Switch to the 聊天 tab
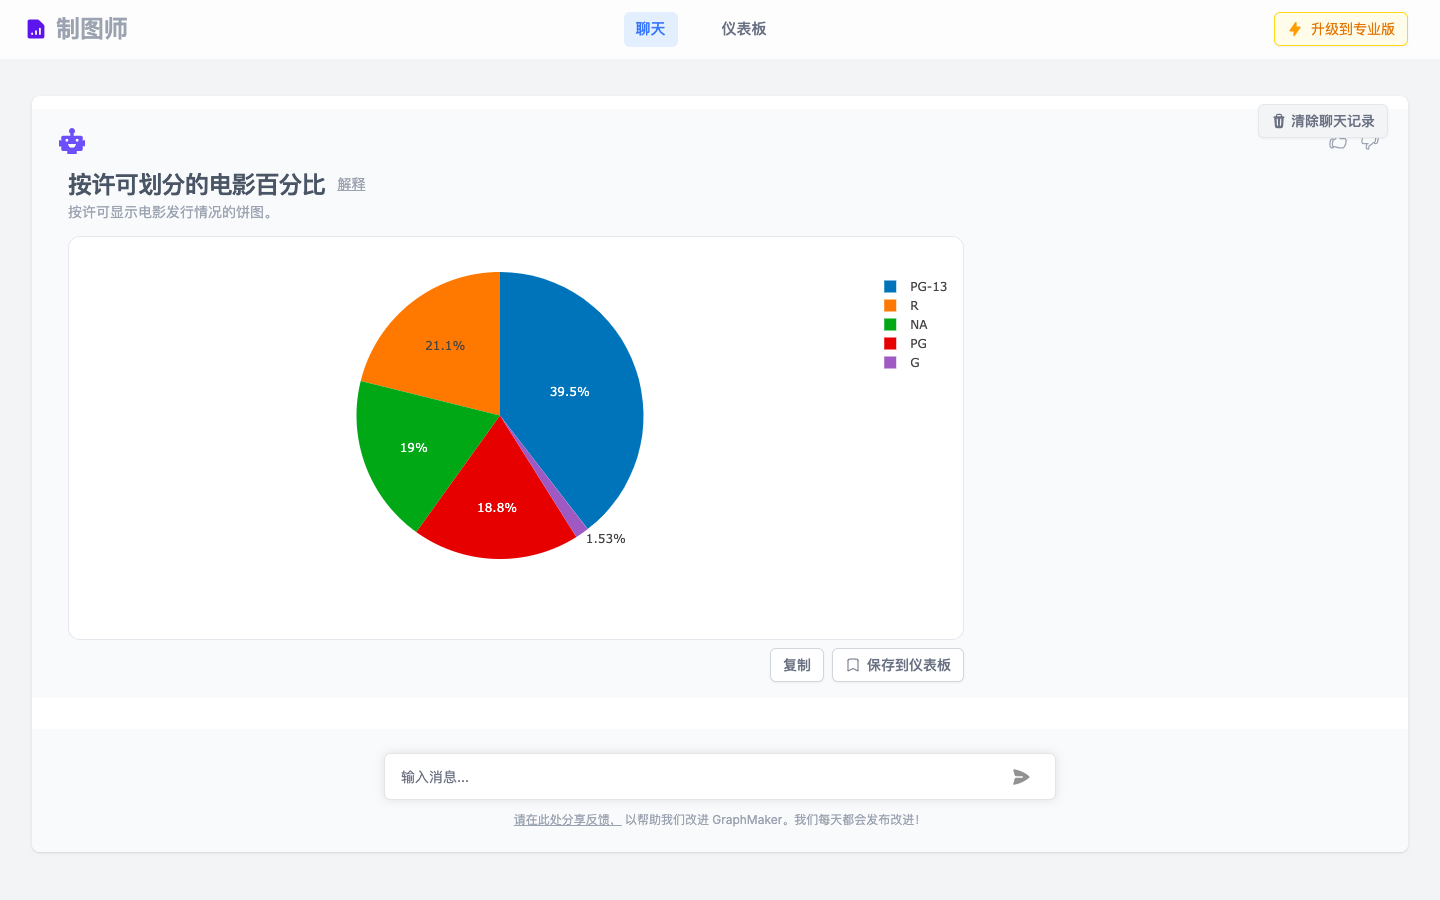Image resolution: width=1440 pixels, height=900 pixels. tap(651, 29)
